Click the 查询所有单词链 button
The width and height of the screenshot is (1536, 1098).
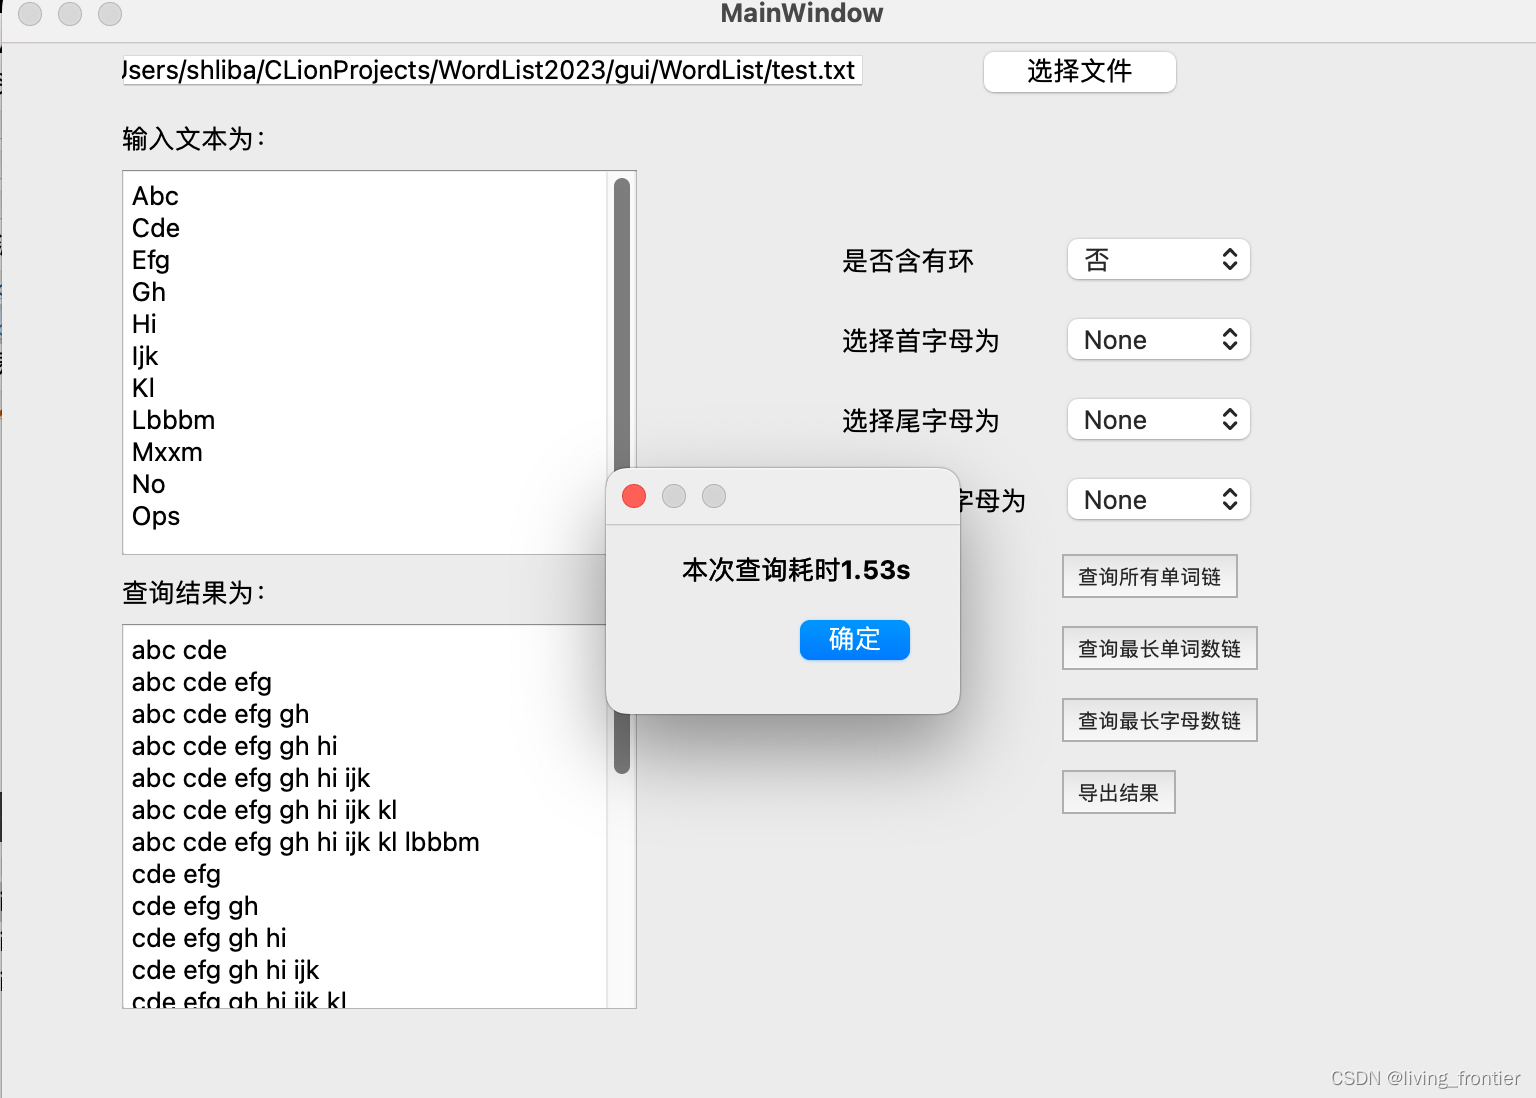tap(1149, 577)
